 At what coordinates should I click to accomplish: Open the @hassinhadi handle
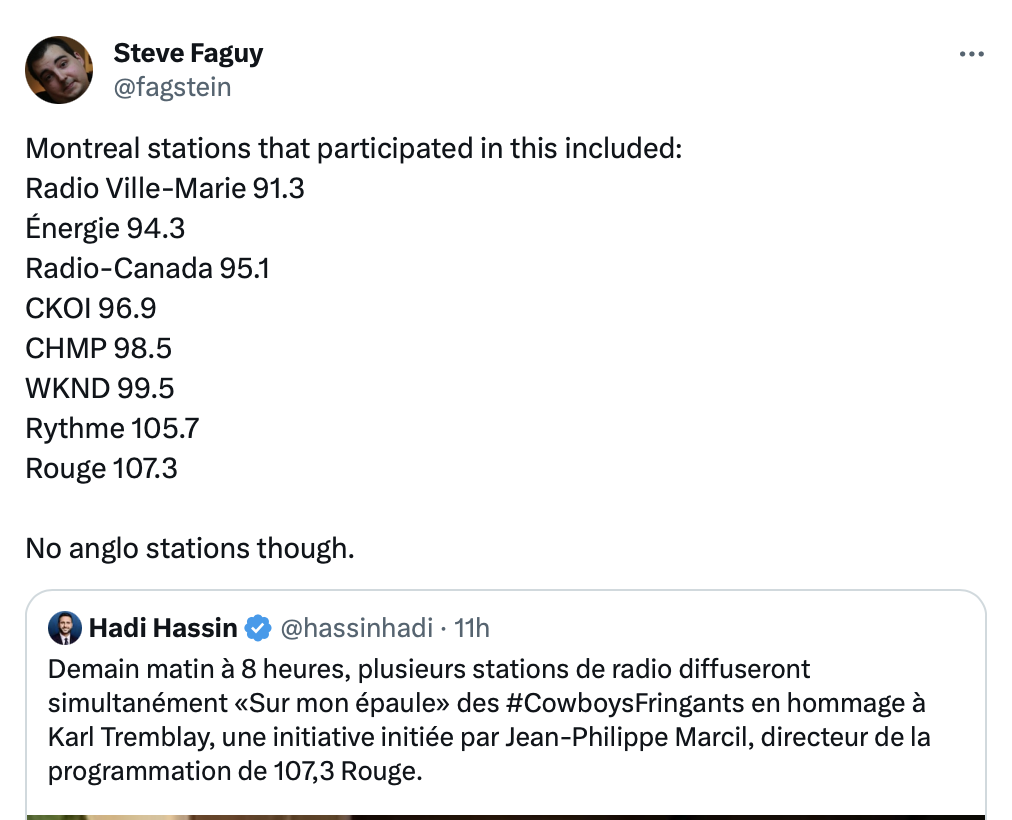click(357, 628)
